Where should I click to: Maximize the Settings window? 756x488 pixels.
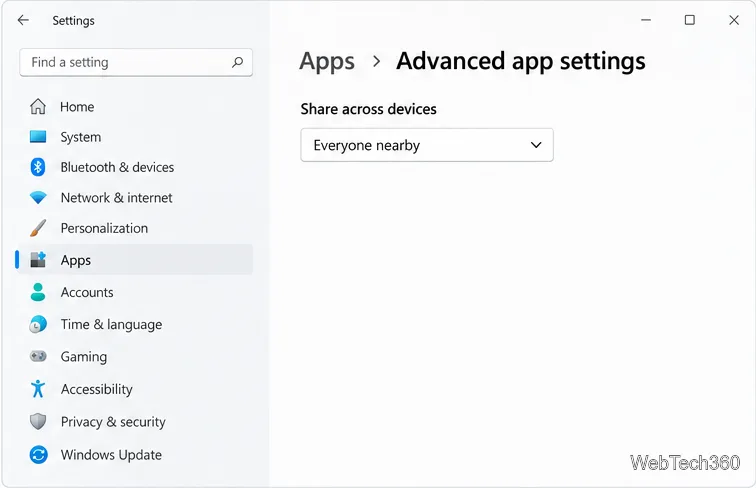pyautogui.click(x=690, y=20)
